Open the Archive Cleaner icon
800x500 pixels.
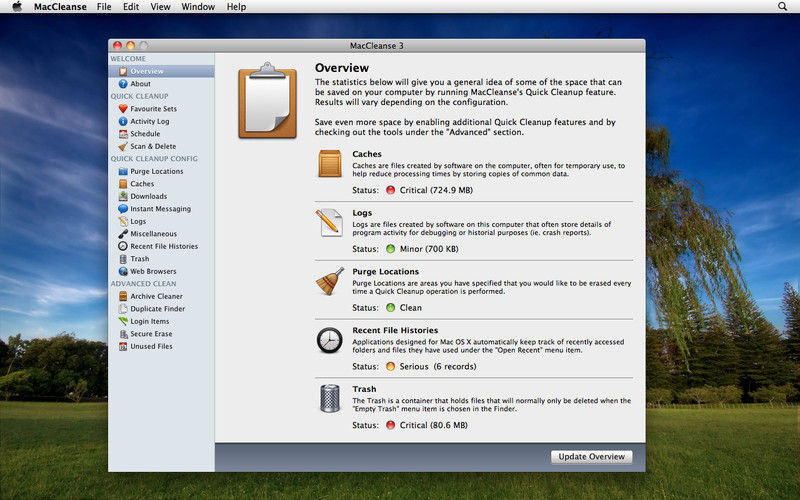123,296
